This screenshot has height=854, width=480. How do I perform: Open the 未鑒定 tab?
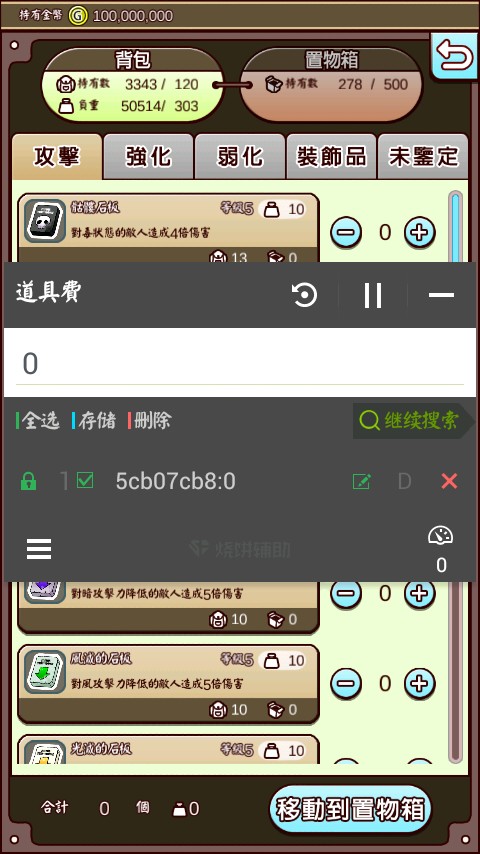point(423,157)
